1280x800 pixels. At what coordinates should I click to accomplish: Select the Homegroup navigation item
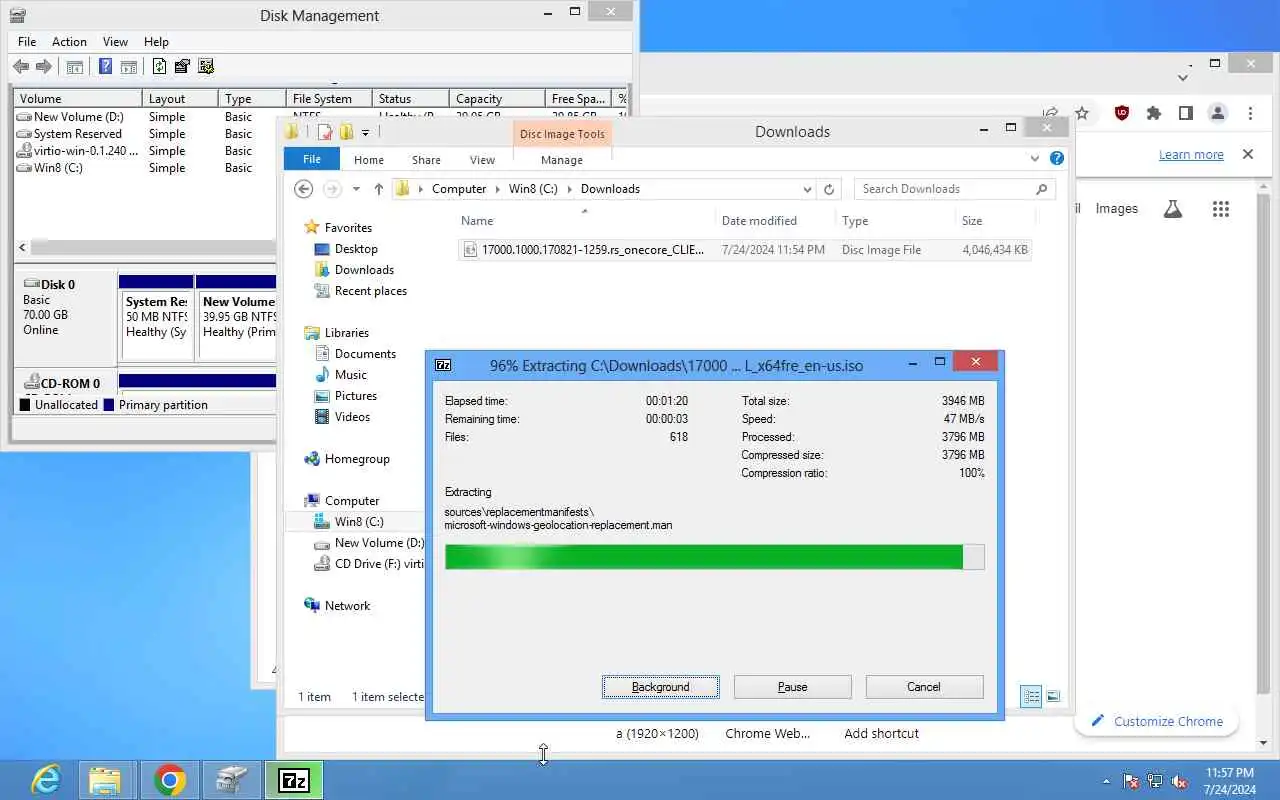[356, 459]
